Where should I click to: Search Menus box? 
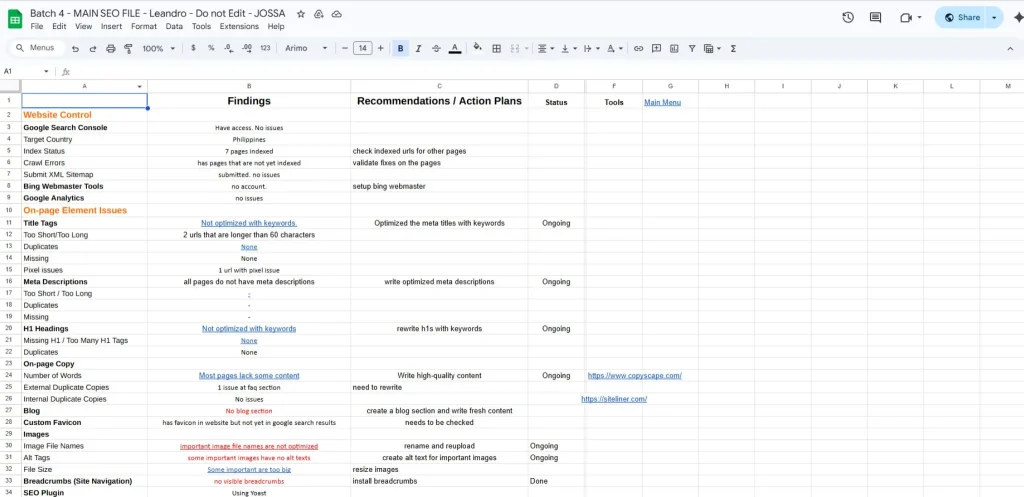39,48
